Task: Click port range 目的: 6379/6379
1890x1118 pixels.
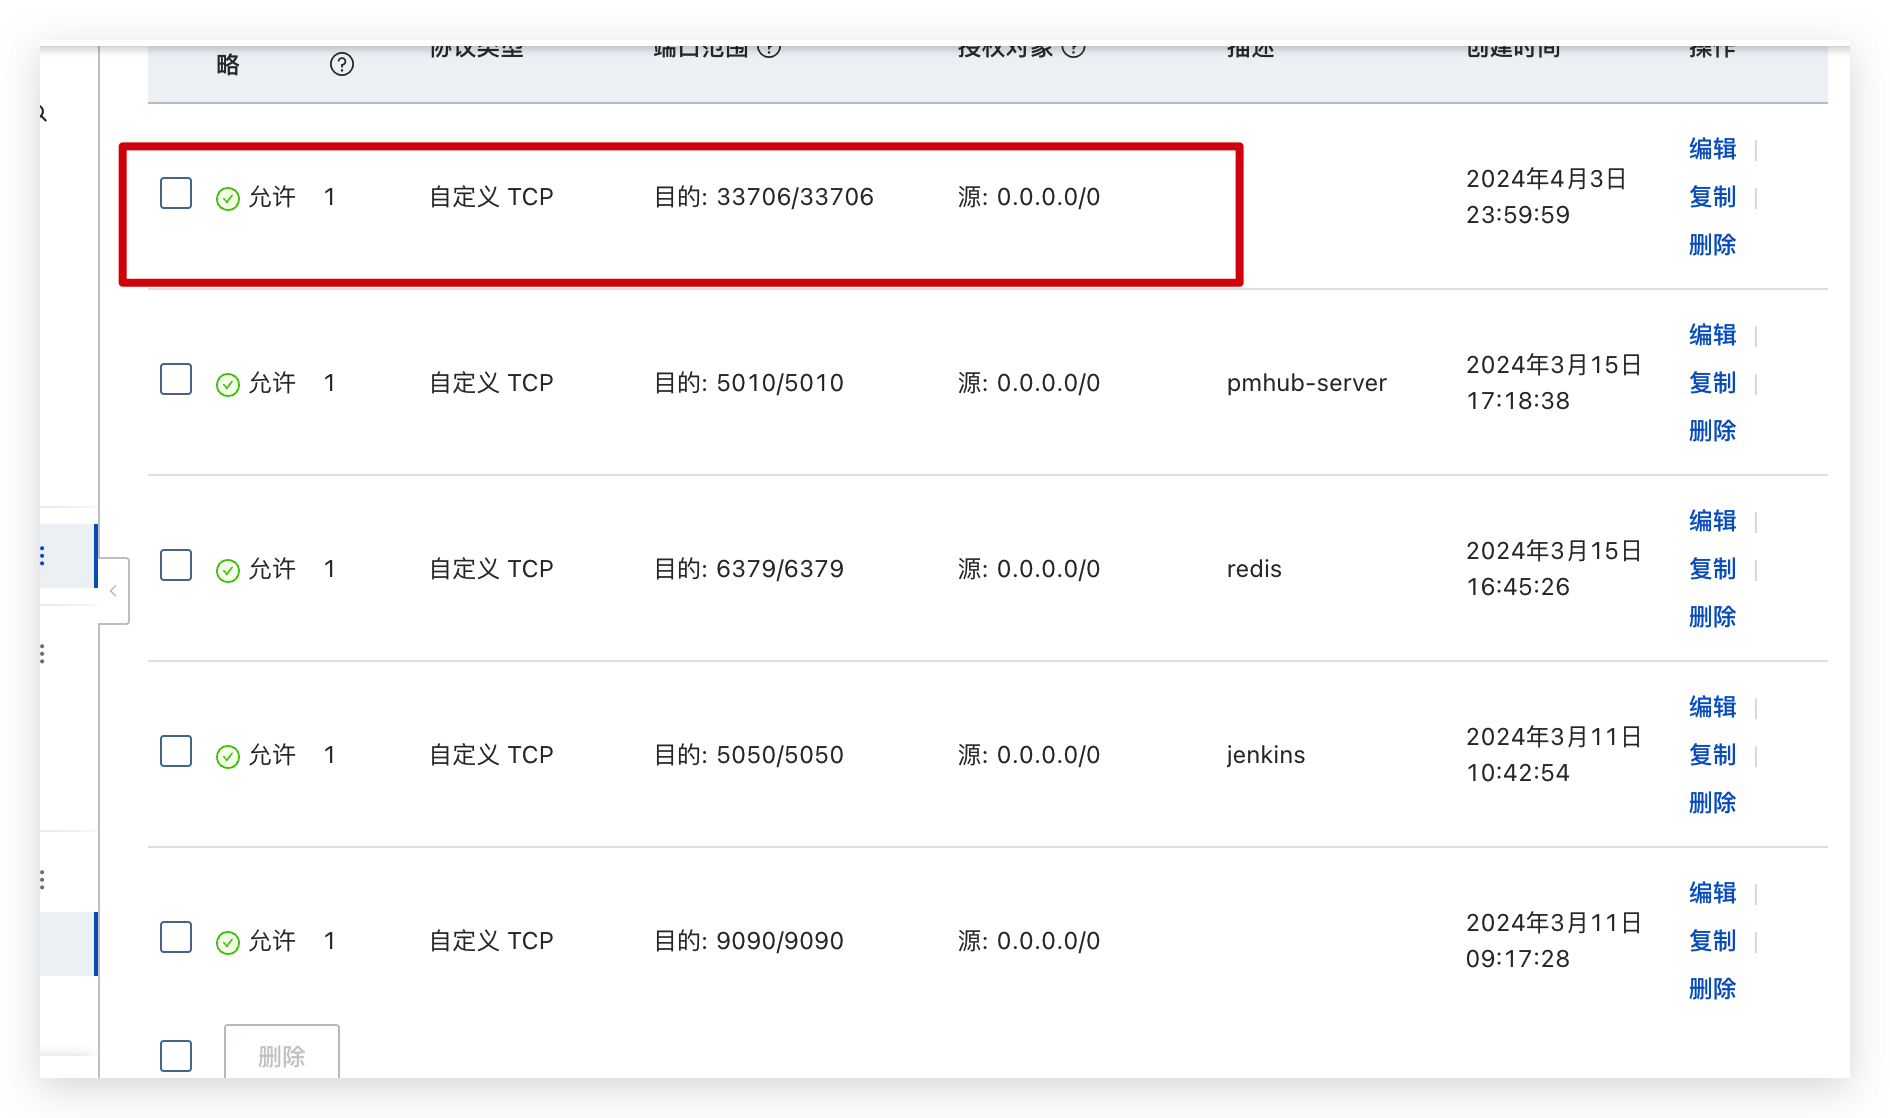Action: 749,569
